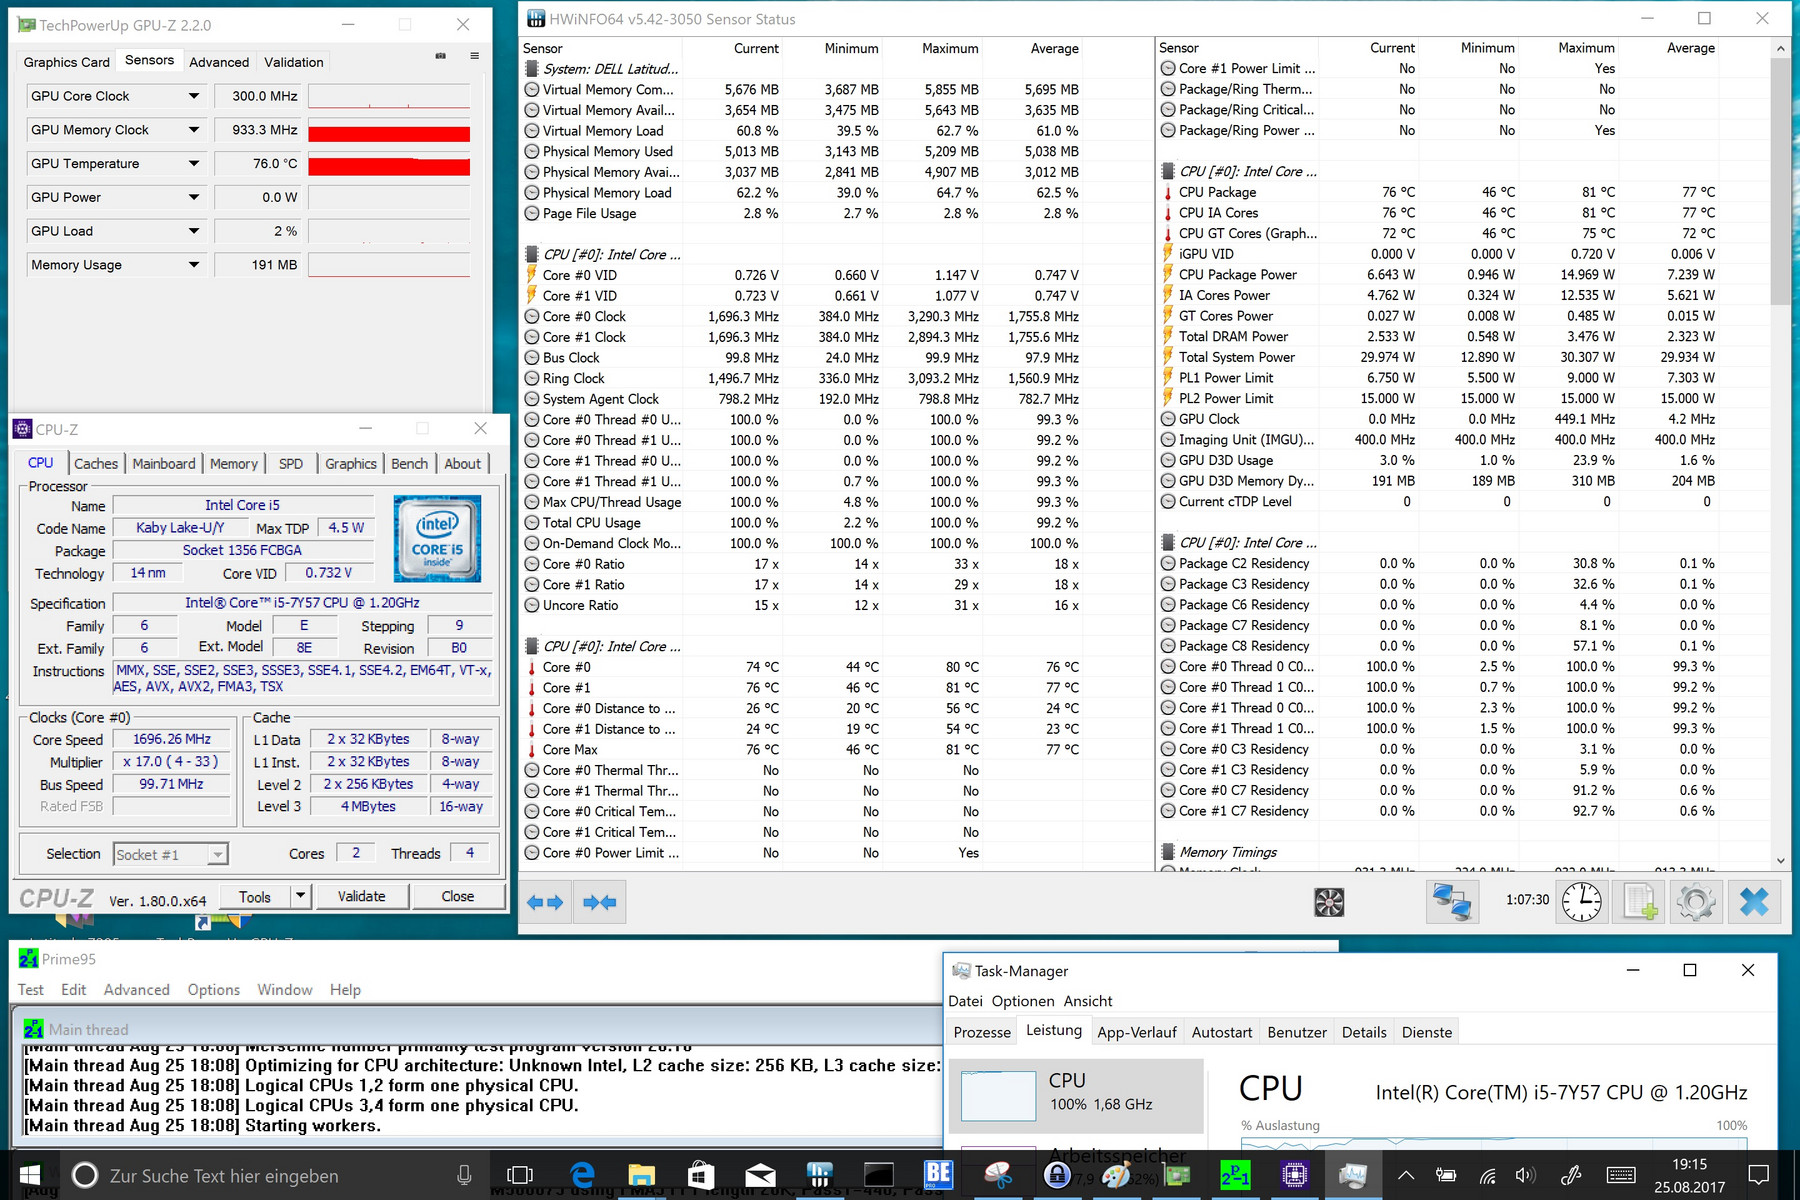Open the Windows Start menu

29,1175
